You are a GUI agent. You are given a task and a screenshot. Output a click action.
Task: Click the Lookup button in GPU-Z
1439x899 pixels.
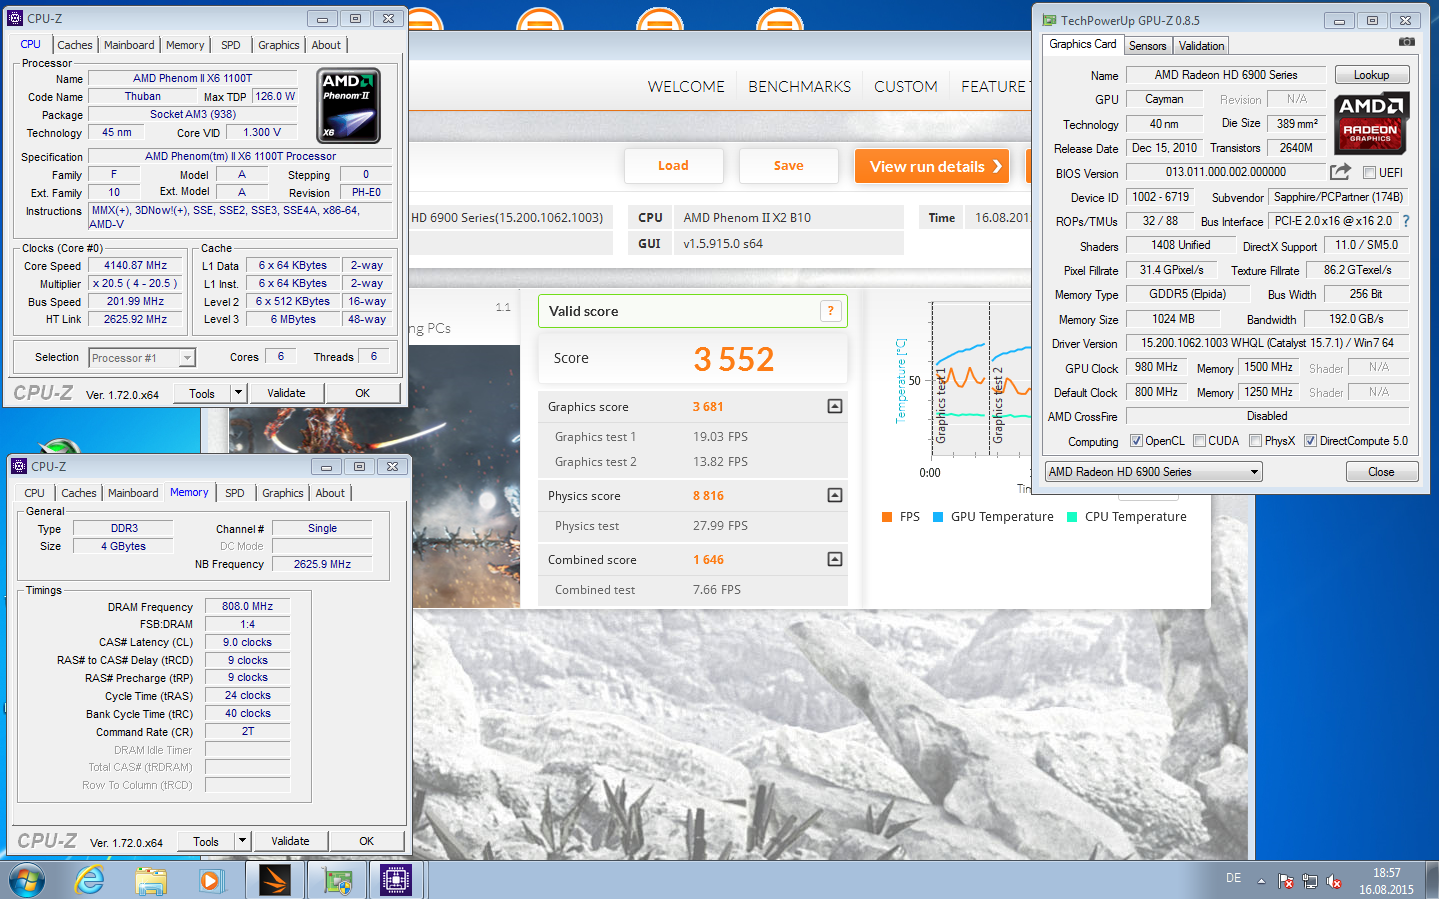[x=1371, y=75]
